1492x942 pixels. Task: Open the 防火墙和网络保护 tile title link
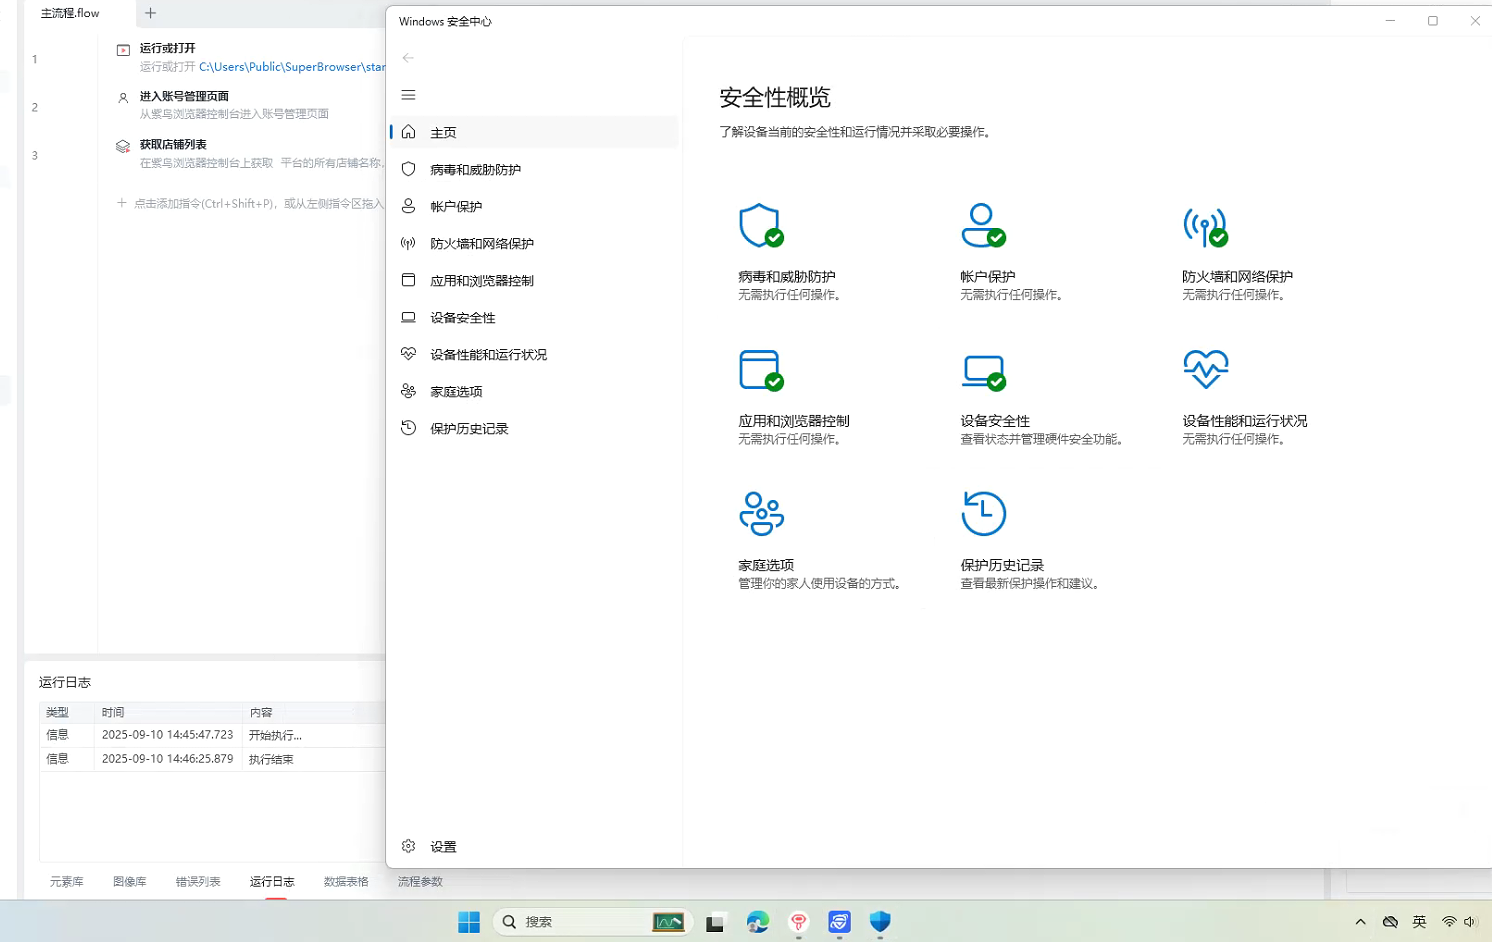(1237, 276)
